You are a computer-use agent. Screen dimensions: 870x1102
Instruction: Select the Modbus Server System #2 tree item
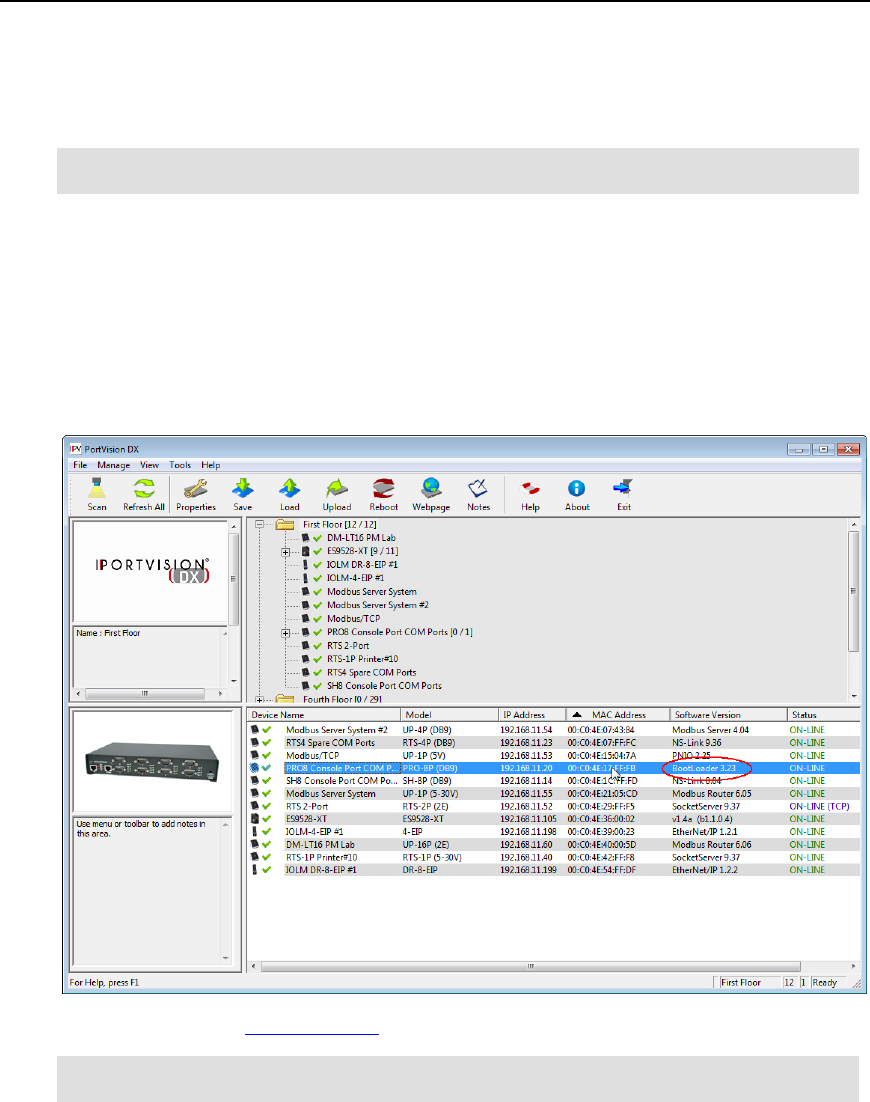coord(378,605)
